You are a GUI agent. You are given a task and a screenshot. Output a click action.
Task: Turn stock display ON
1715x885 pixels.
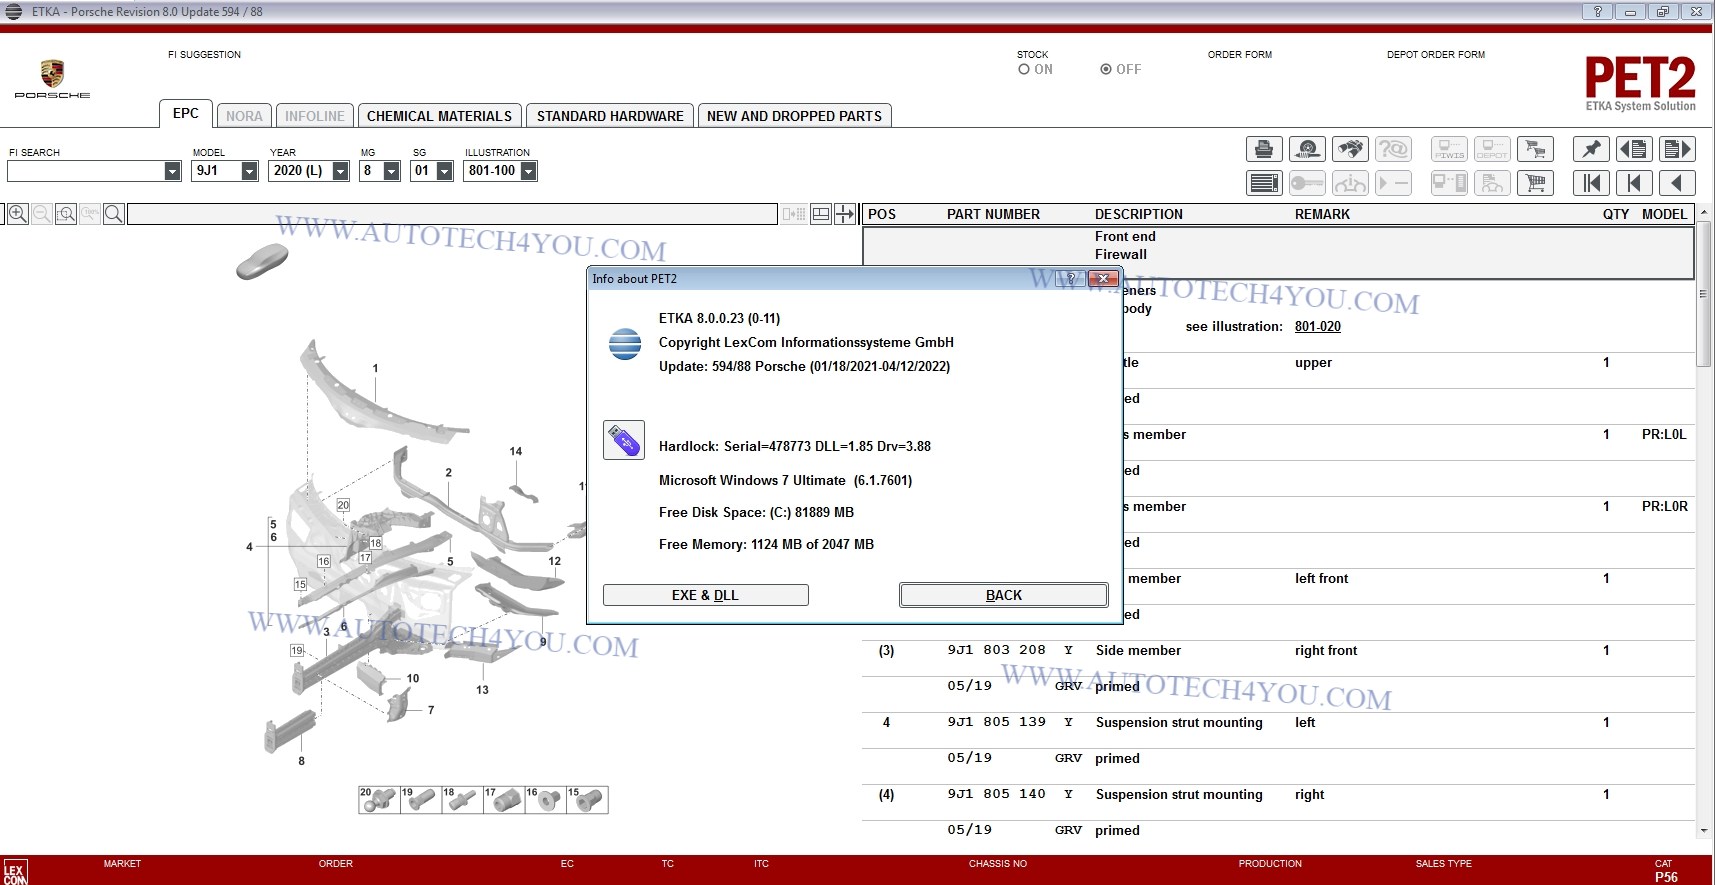pos(1024,70)
